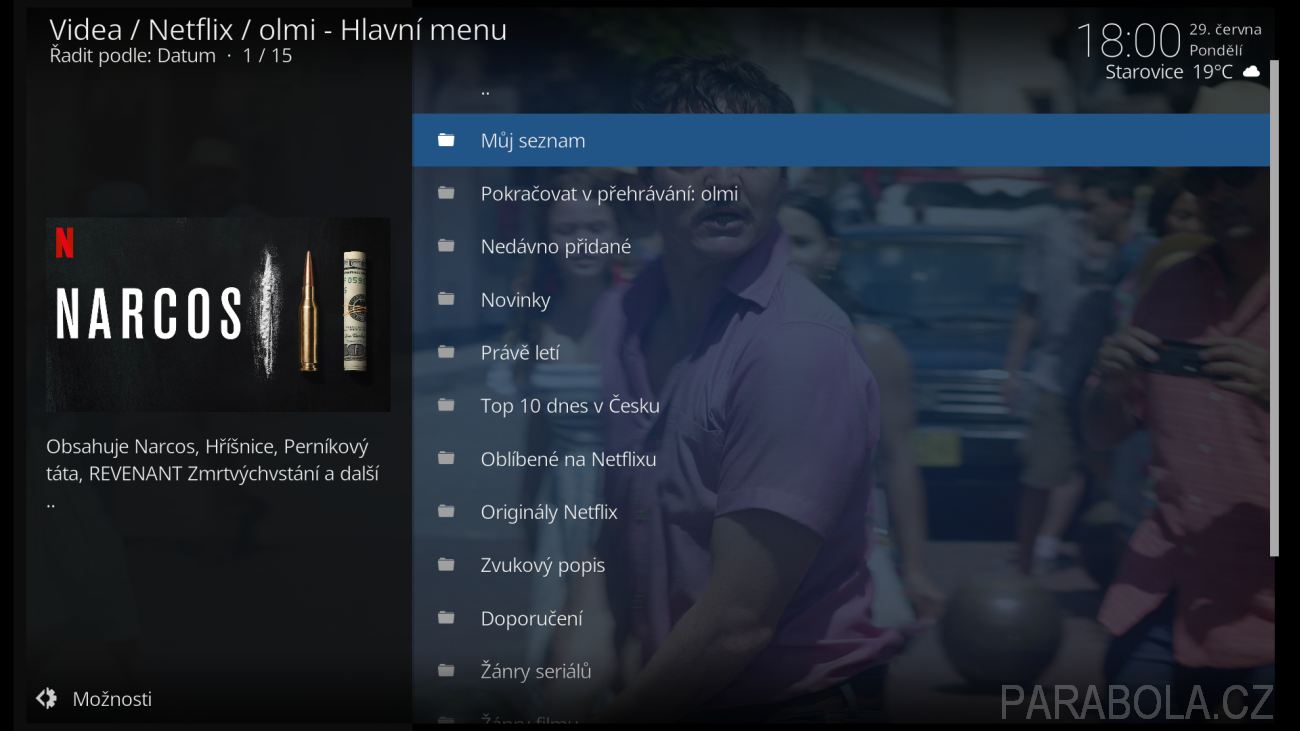Click folder icon beside Pokračovat v přehrávání
1300x731 pixels.
[x=446, y=193]
